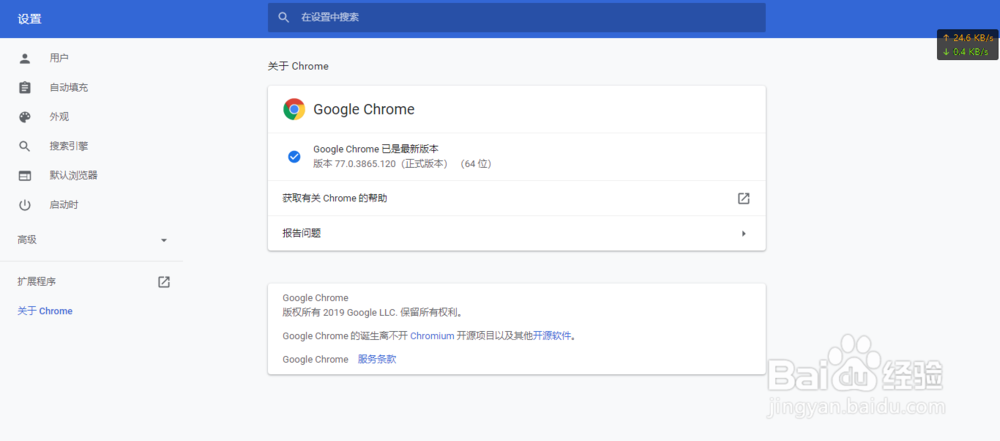Click the 默认浏览器 window icon
The width and height of the screenshot is (1000, 441).
click(x=25, y=176)
